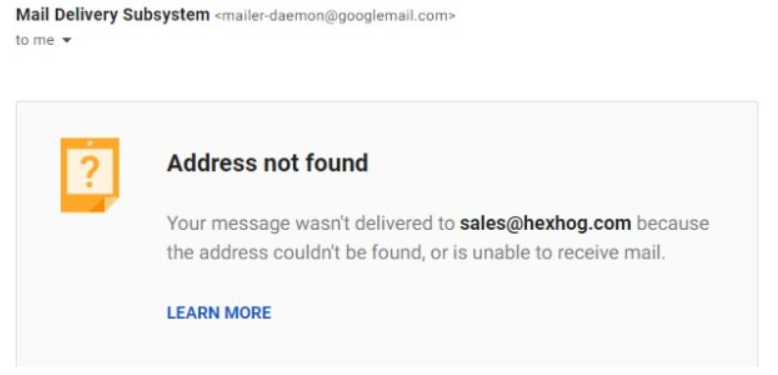Image resolution: width=778 pixels, height=375 pixels.
Task: Click the orange question mark note icon
Action: (90, 175)
